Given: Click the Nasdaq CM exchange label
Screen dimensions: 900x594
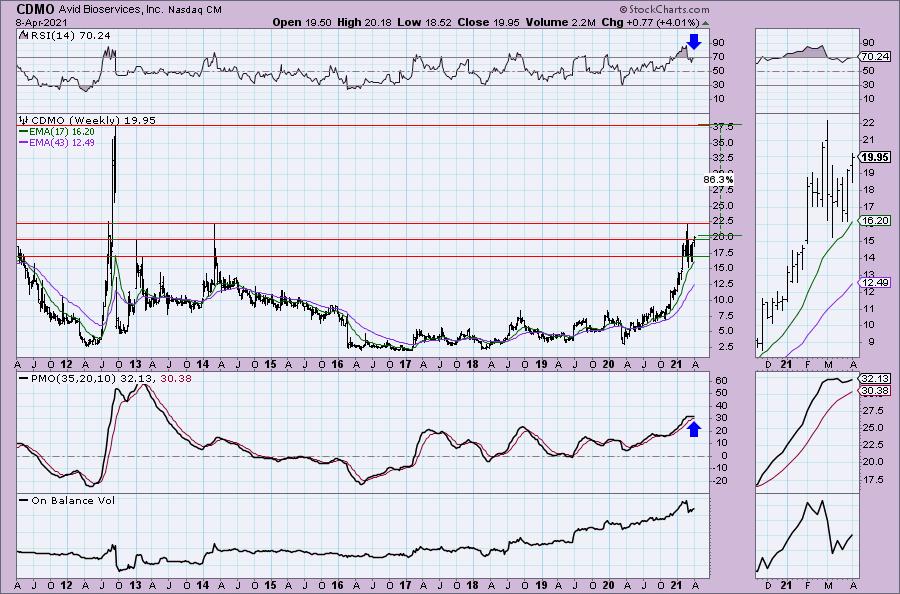Looking at the screenshot, I should pos(195,10).
